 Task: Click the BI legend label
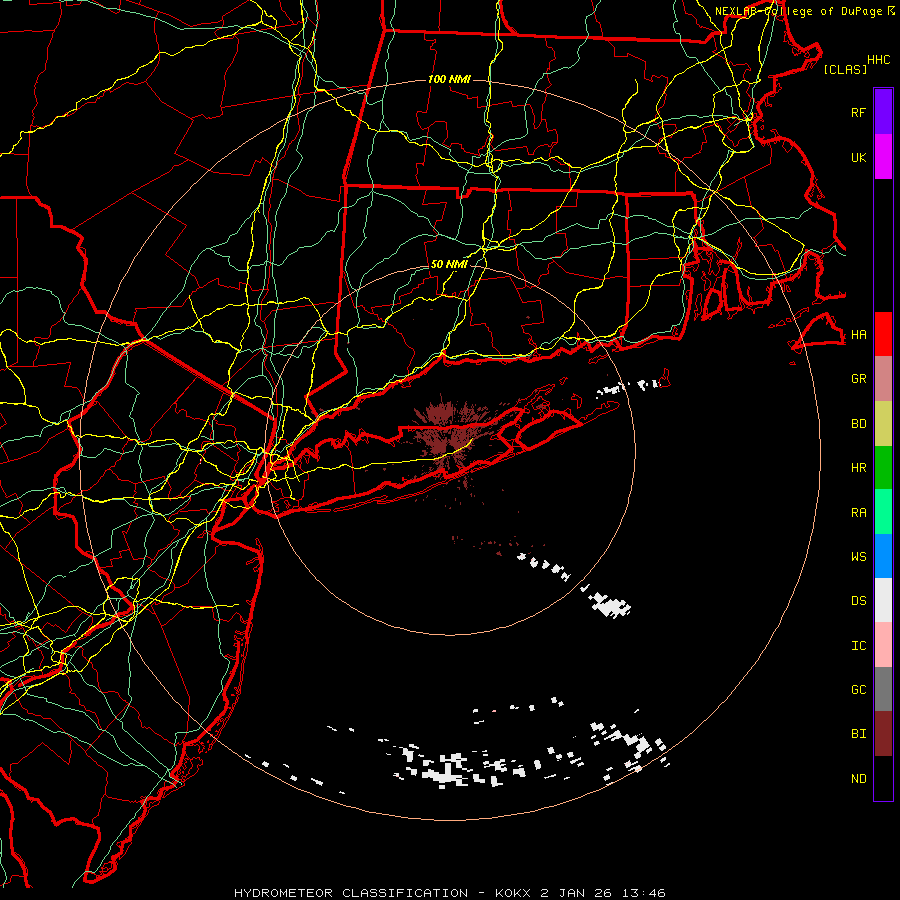click(x=858, y=734)
